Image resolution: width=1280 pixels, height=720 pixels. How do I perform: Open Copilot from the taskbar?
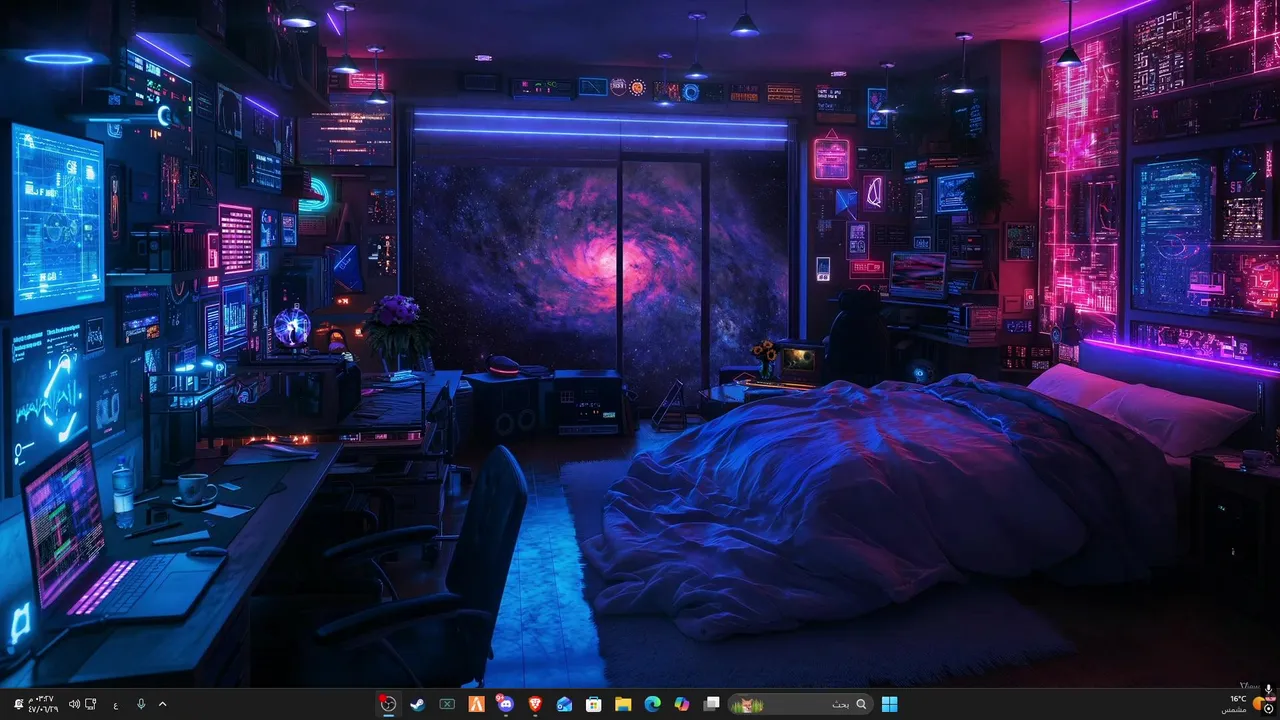(682, 704)
